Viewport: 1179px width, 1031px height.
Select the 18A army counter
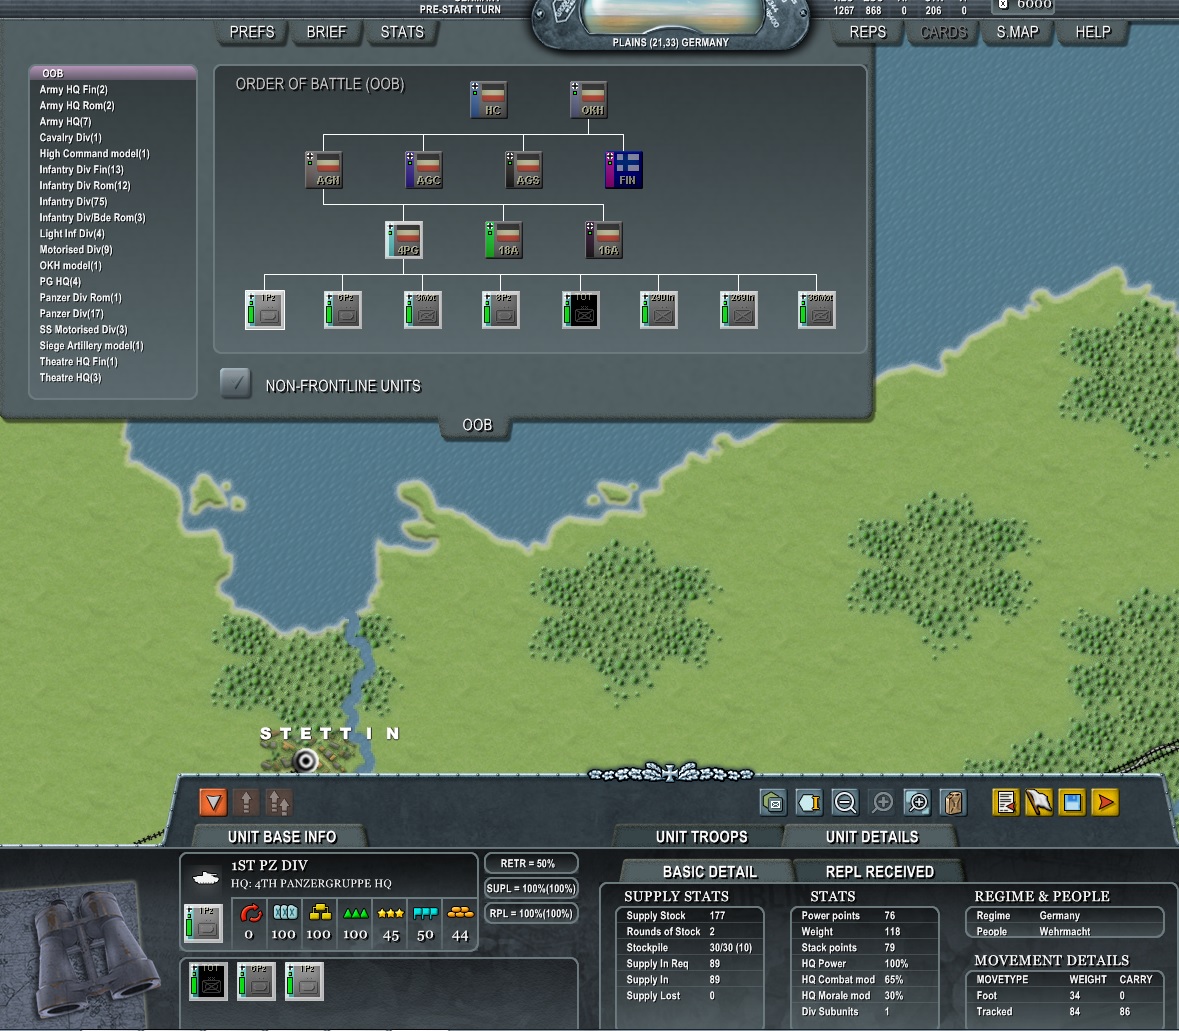pos(504,240)
